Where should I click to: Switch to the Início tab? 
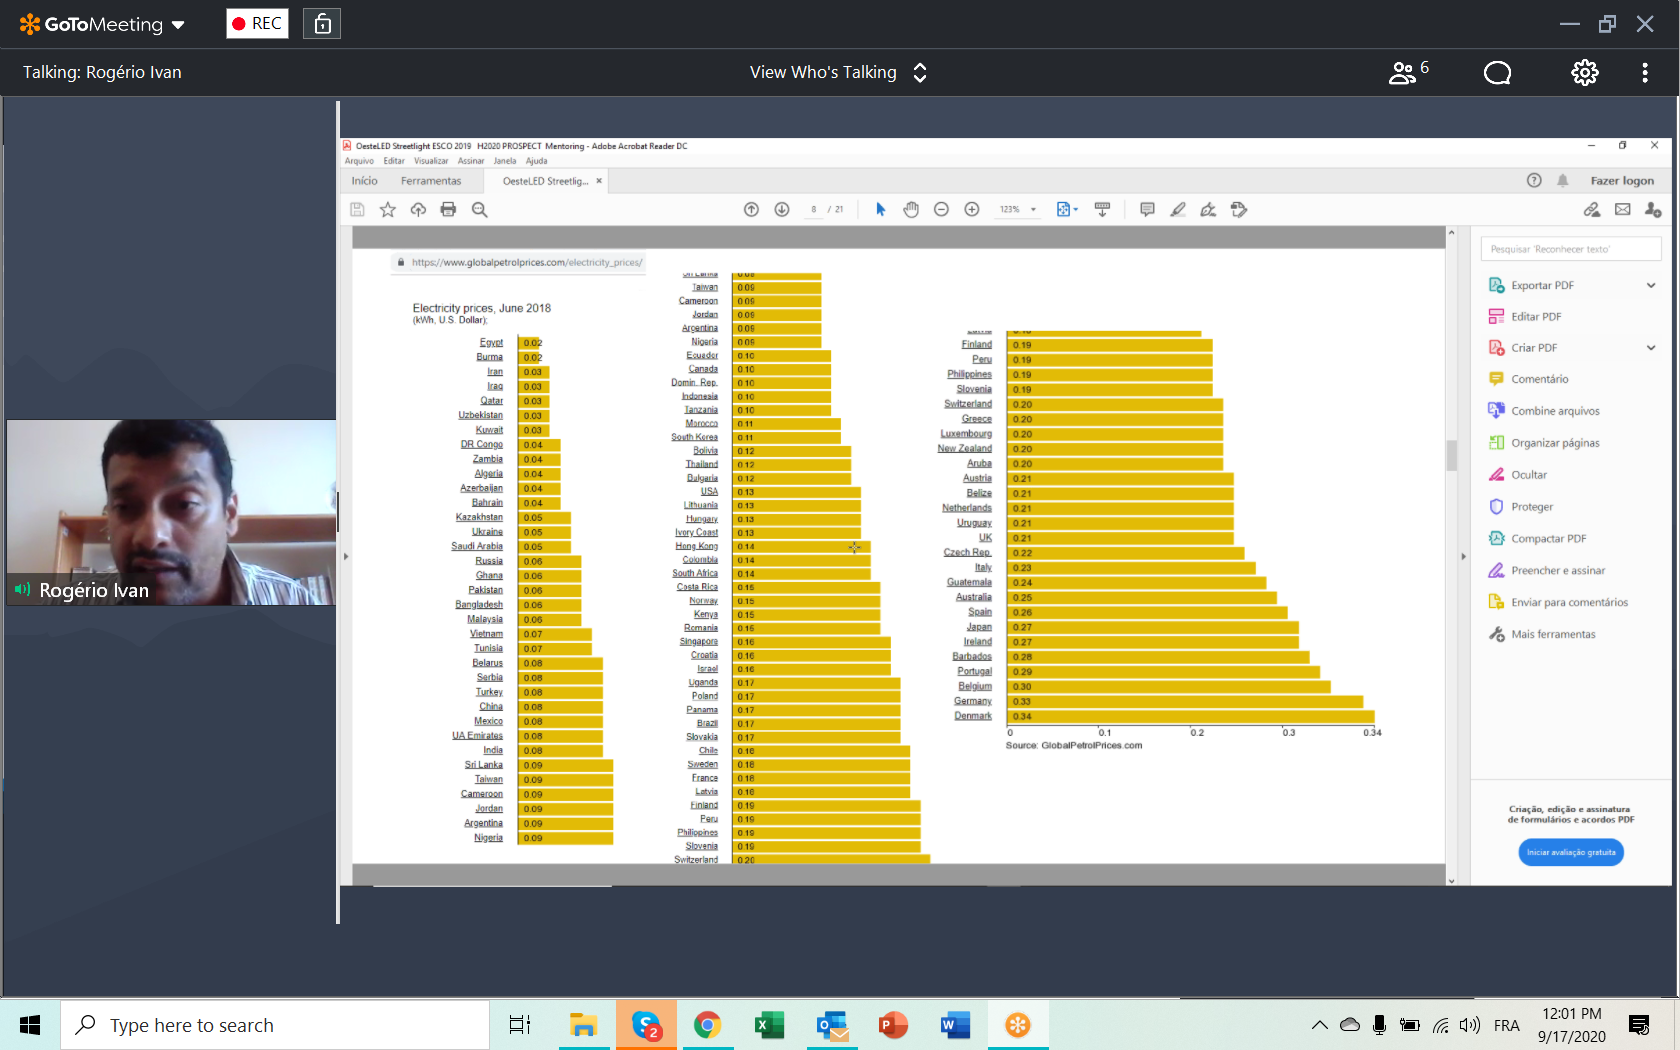pos(364,181)
